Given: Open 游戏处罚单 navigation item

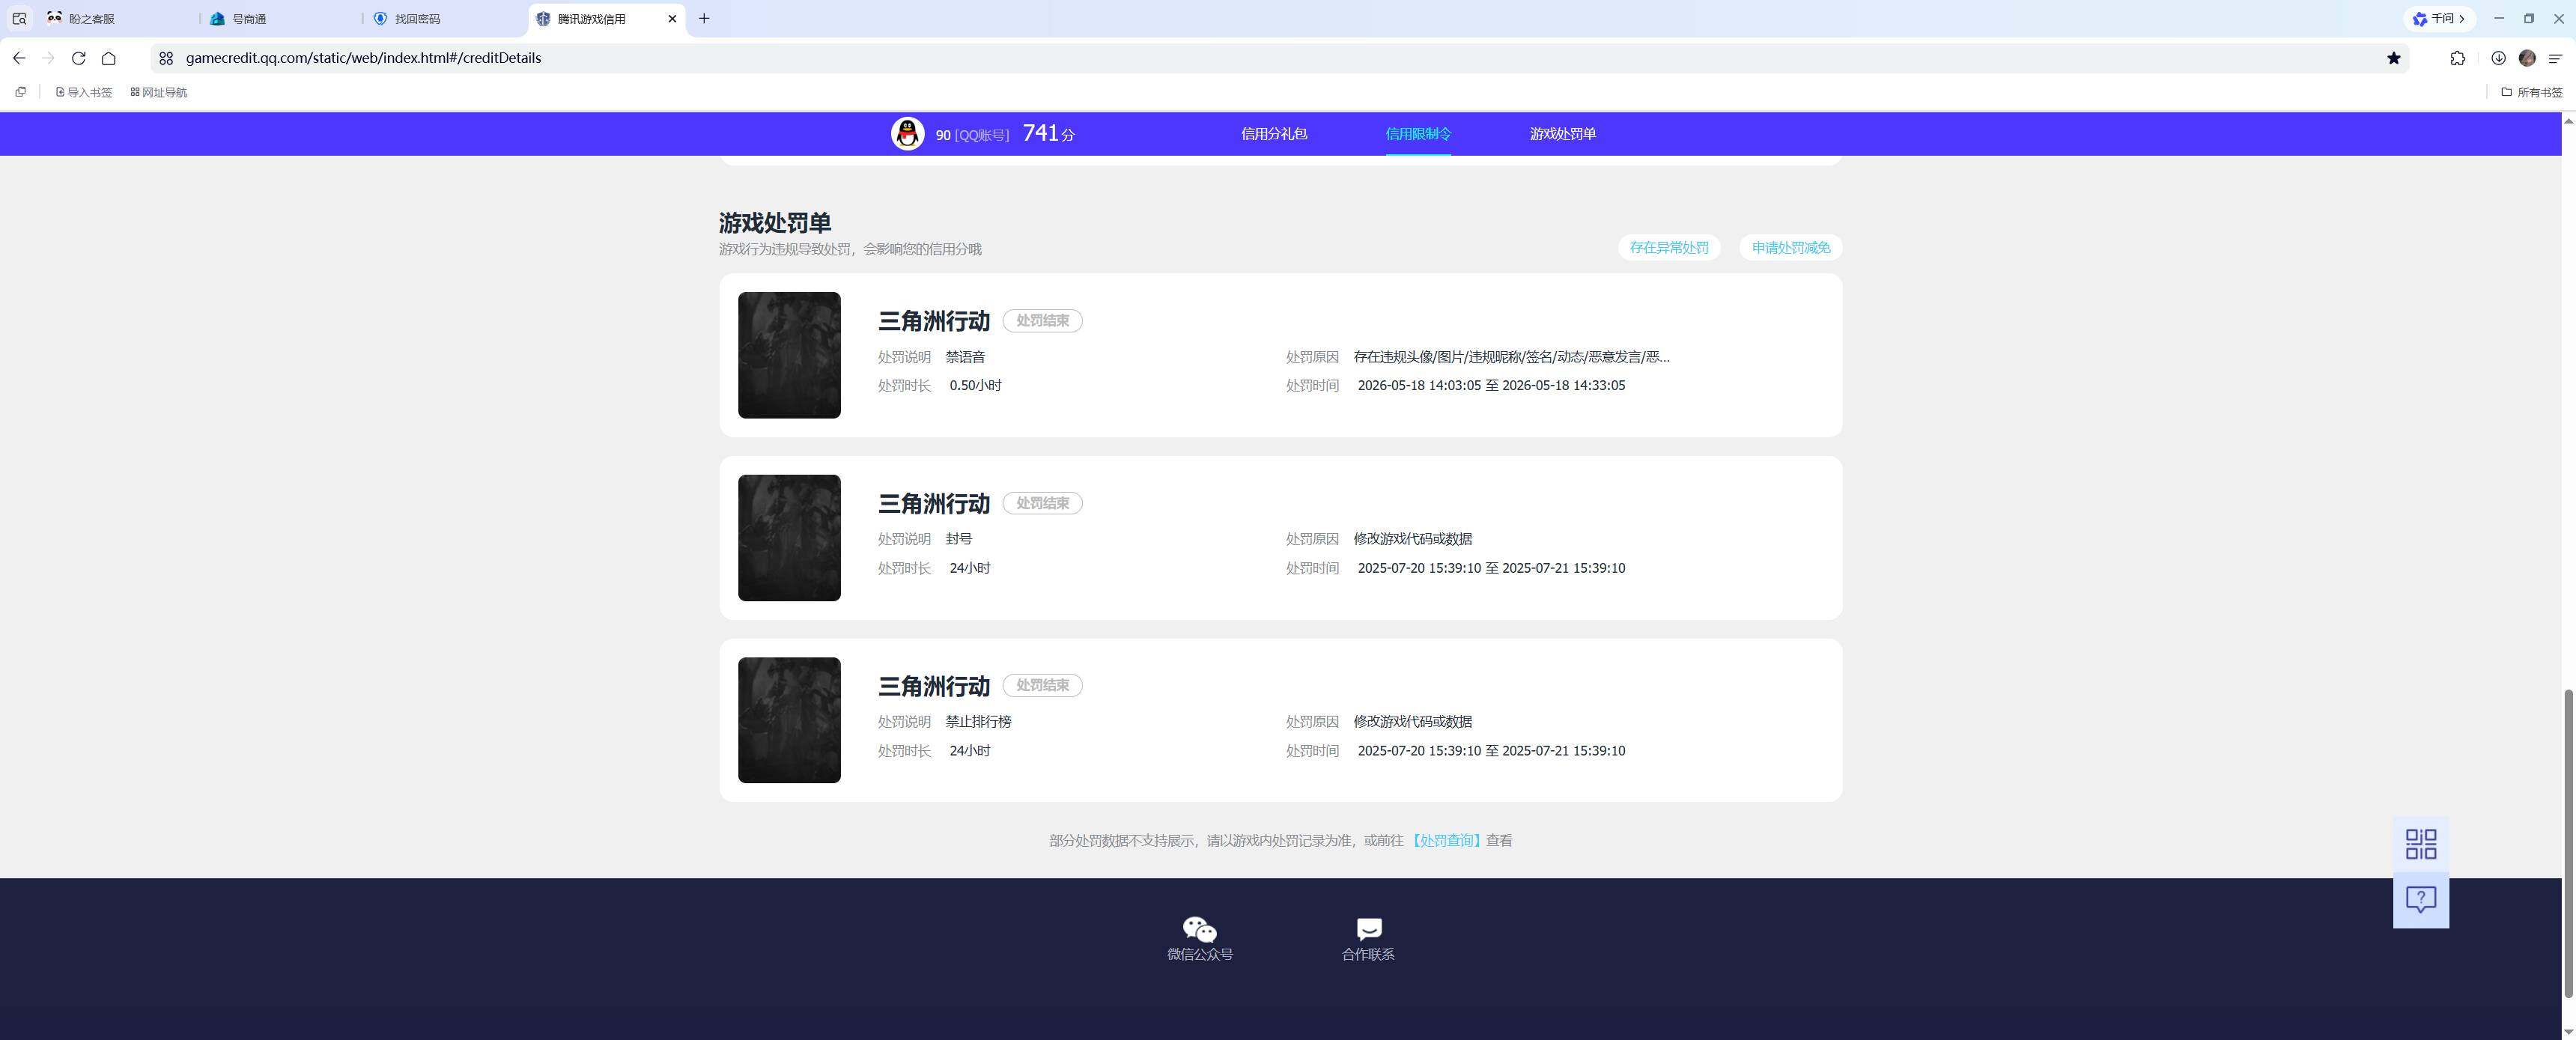Looking at the screenshot, I should click(x=1563, y=134).
